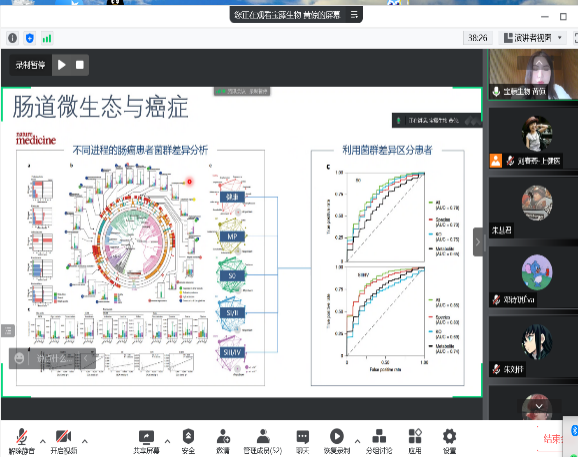
Task: Open Manage Participants (52) panel
Action: click(x=263, y=441)
